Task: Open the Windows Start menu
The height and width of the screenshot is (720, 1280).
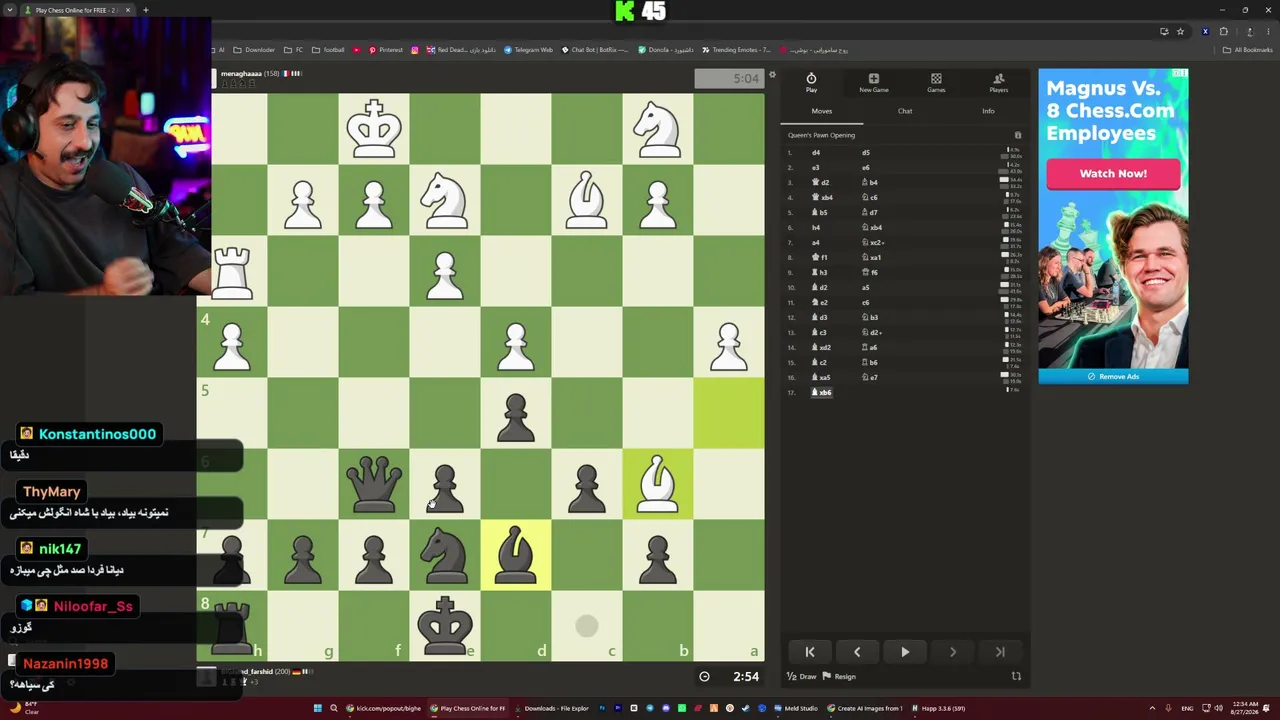Action: pyautogui.click(x=318, y=708)
